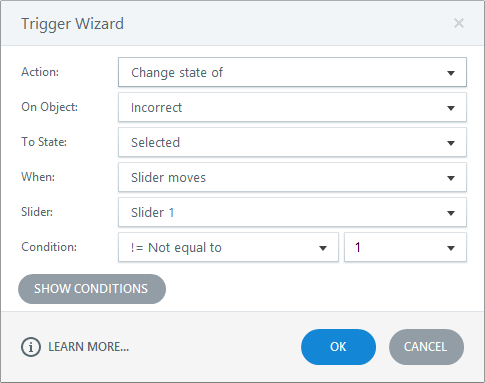The height and width of the screenshot is (383, 485).
Task: Select the condition value field showing 1
Action: point(405,247)
